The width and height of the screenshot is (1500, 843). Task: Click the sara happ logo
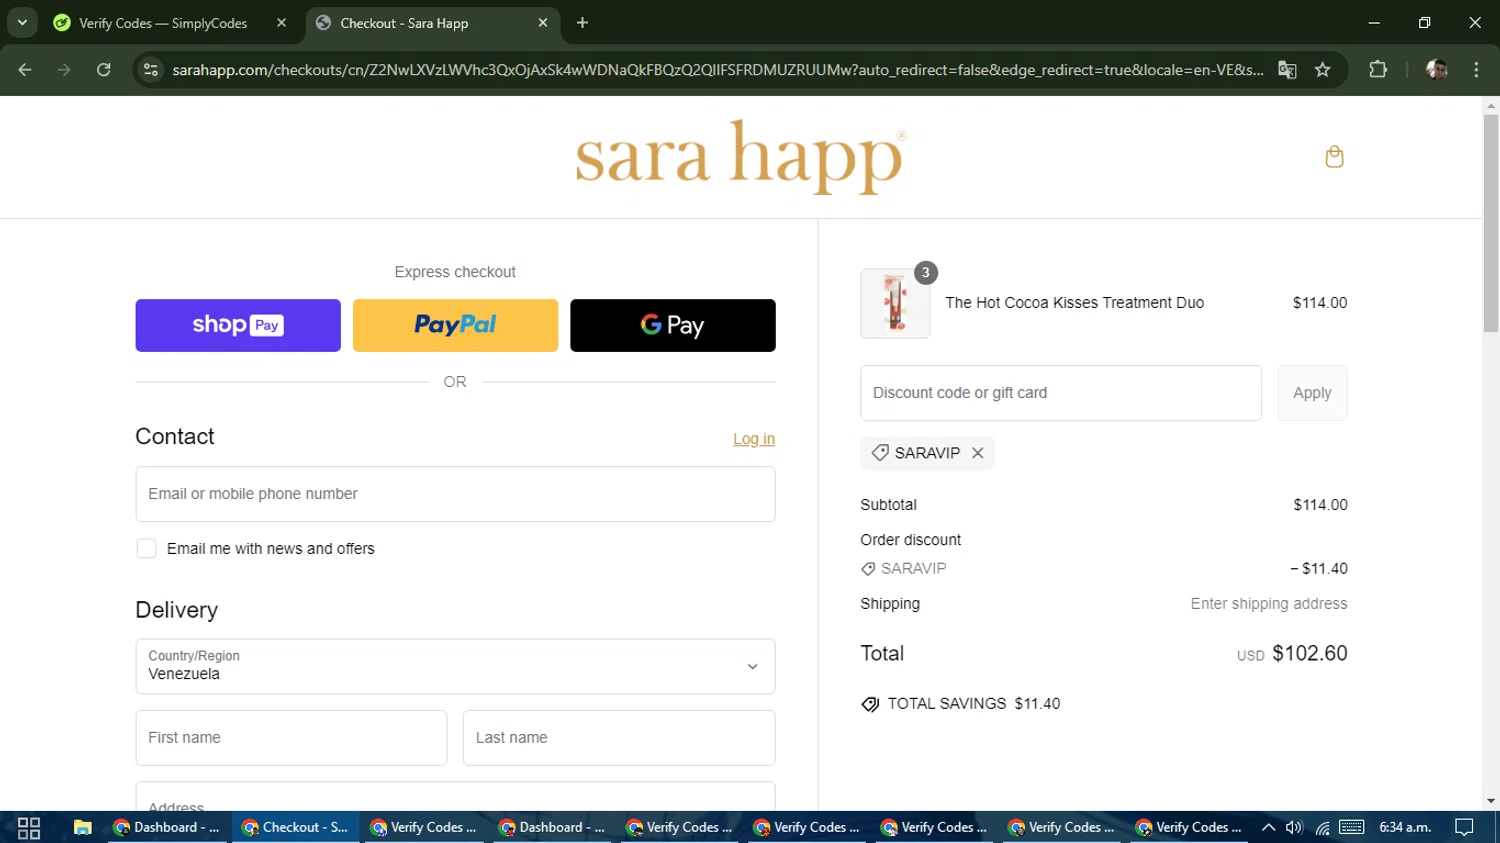[x=741, y=157]
